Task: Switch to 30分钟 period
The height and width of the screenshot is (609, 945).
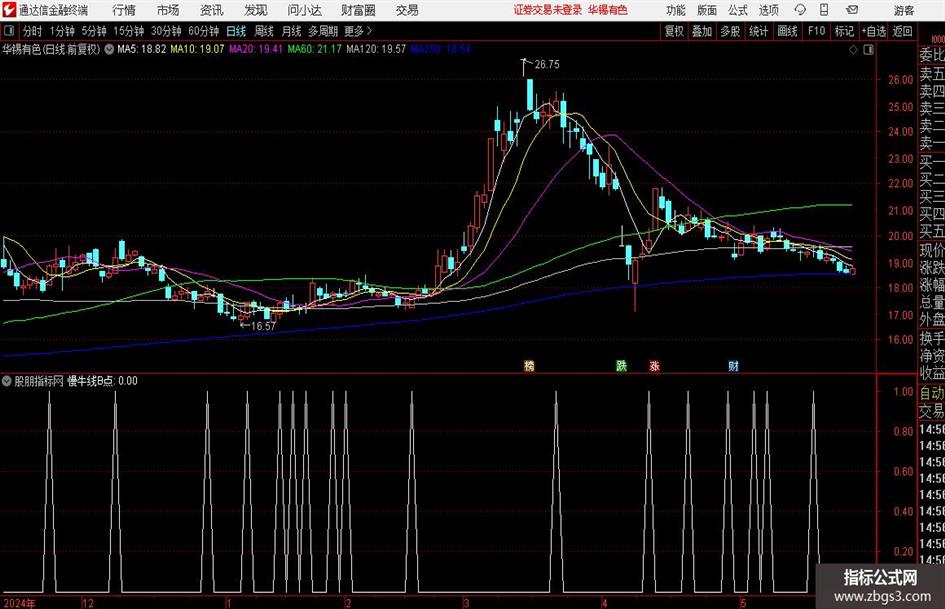Action: [x=166, y=31]
